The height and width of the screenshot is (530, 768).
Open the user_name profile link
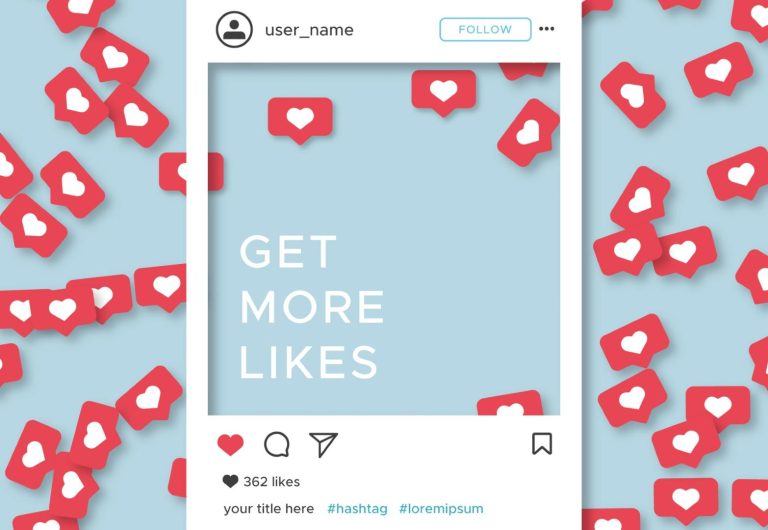click(x=309, y=30)
